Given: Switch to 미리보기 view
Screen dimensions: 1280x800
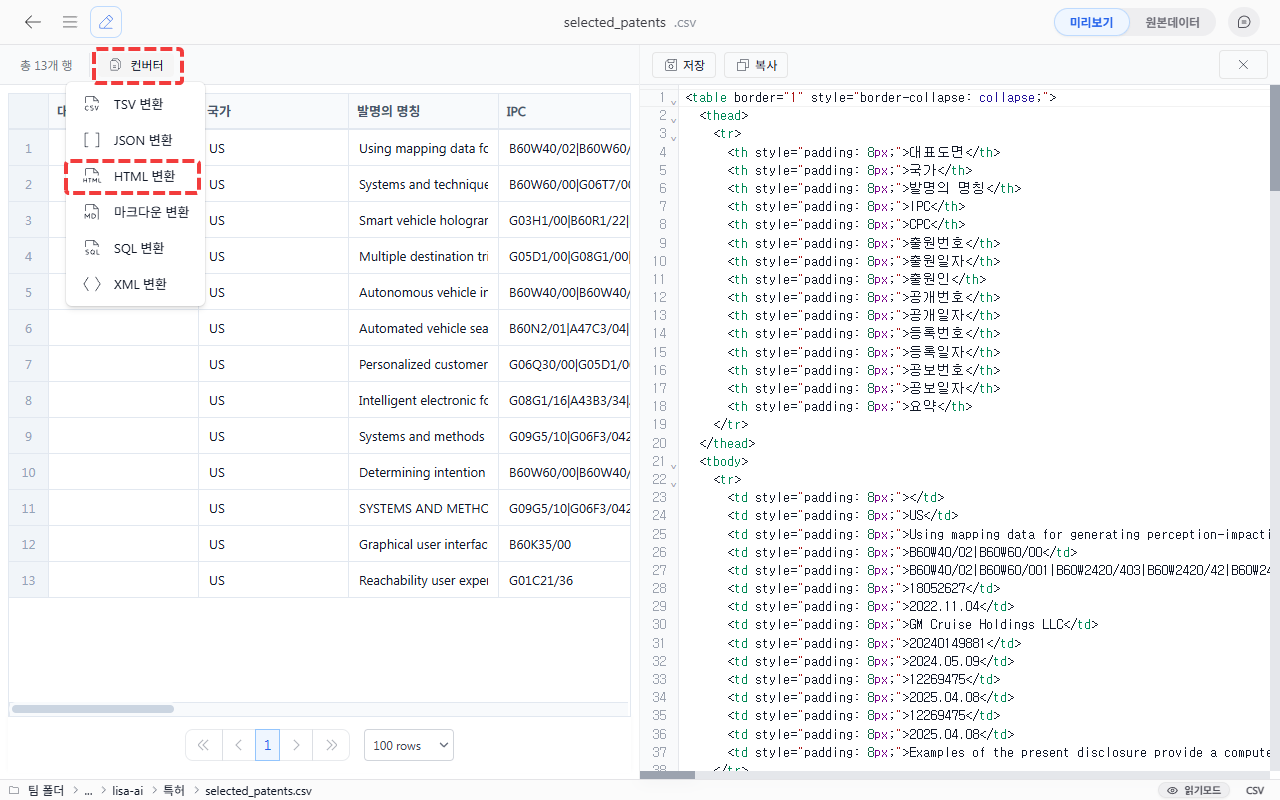Looking at the screenshot, I should (1091, 22).
